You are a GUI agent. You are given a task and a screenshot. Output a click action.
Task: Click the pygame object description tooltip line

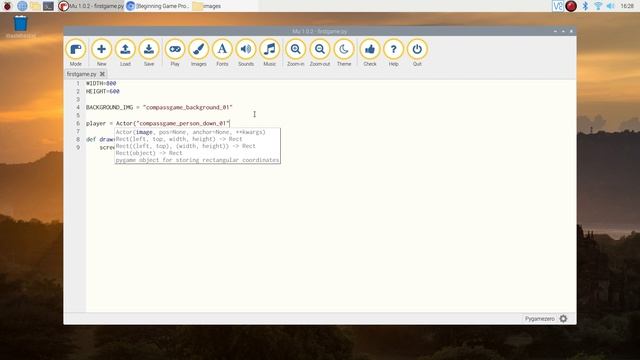[198, 160]
